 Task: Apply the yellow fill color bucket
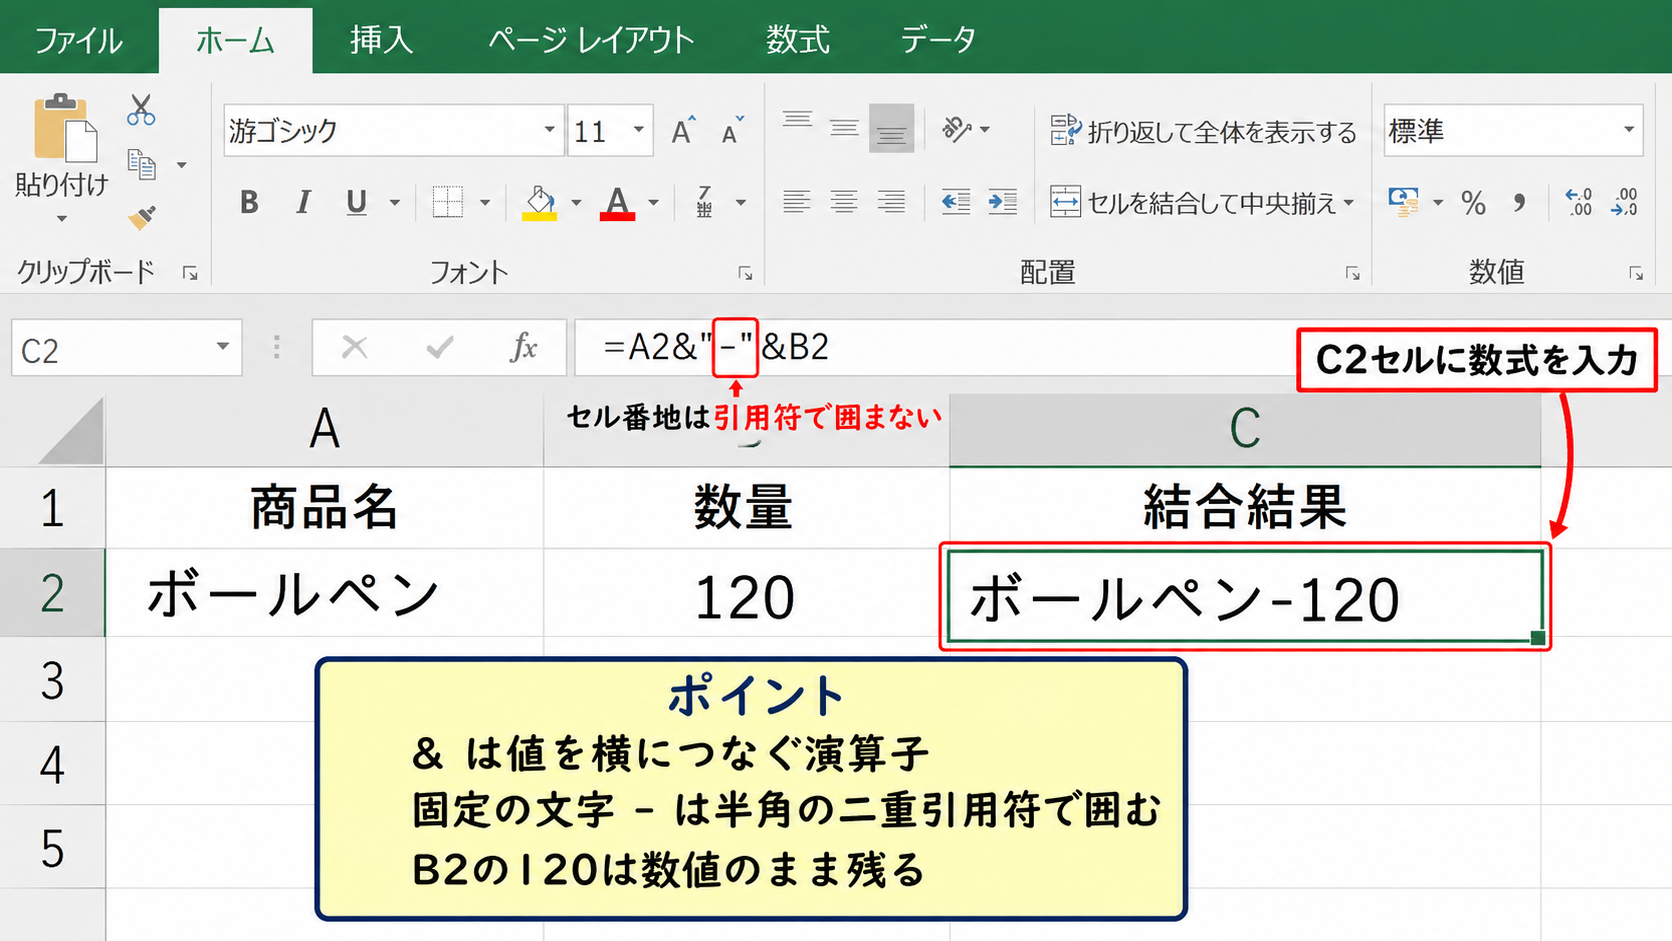pos(540,202)
